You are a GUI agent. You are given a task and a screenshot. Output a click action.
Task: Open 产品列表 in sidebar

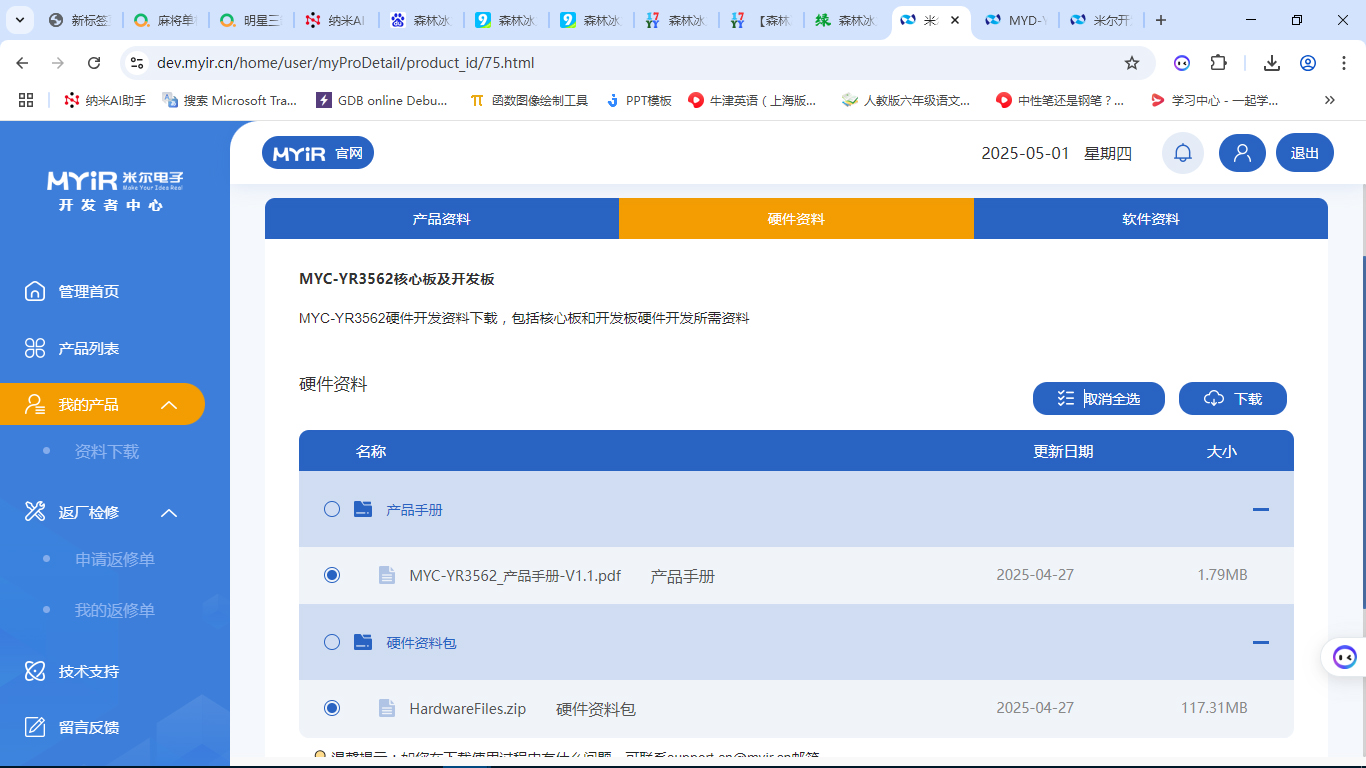(x=88, y=348)
